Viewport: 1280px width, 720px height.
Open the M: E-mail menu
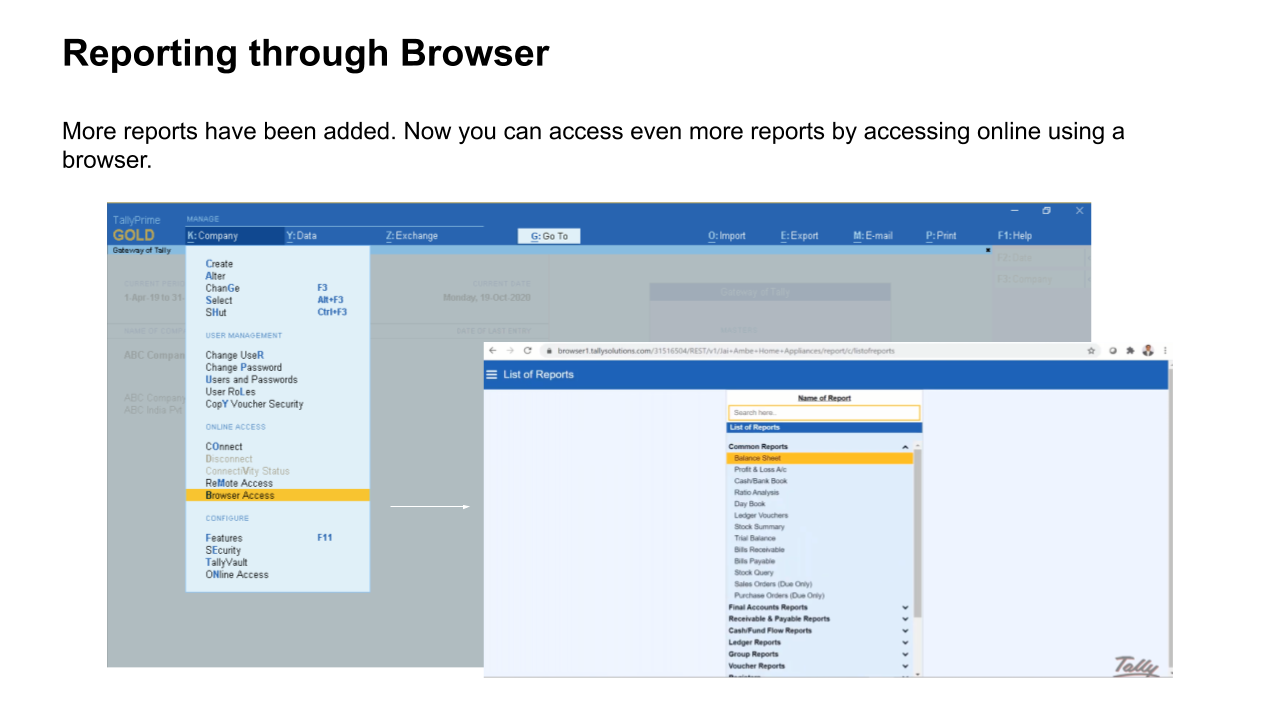pyautogui.click(x=873, y=236)
